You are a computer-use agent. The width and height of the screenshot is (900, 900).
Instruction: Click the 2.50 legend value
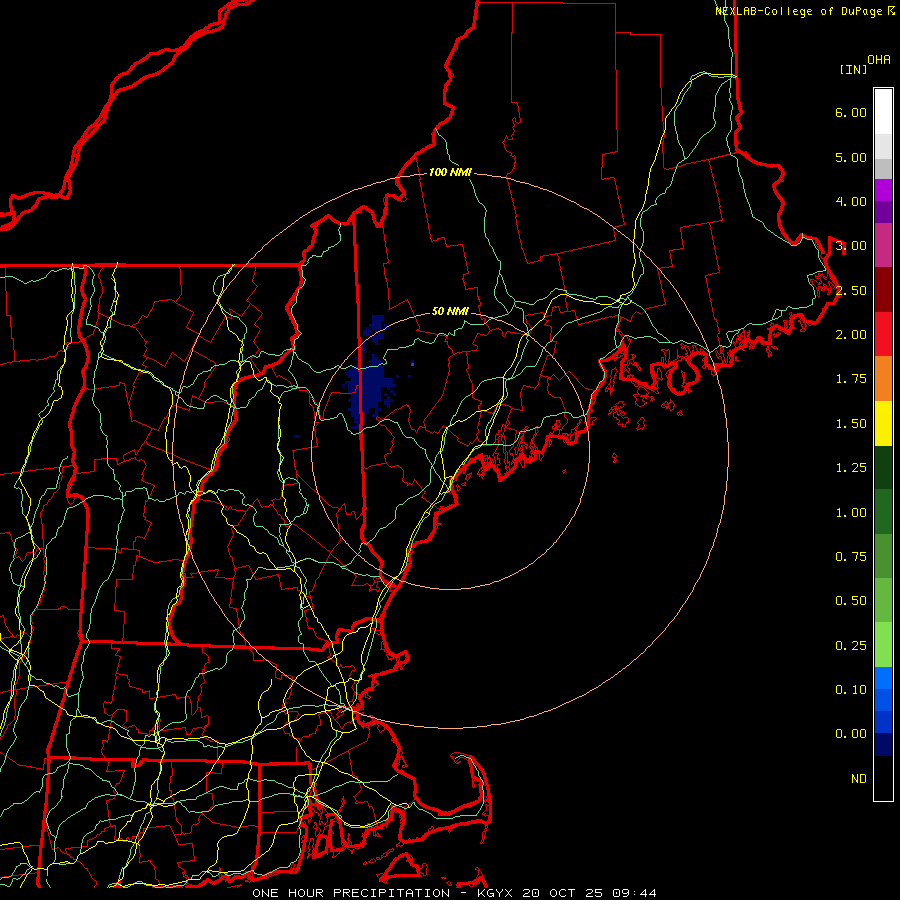pyautogui.click(x=851, y=290)
